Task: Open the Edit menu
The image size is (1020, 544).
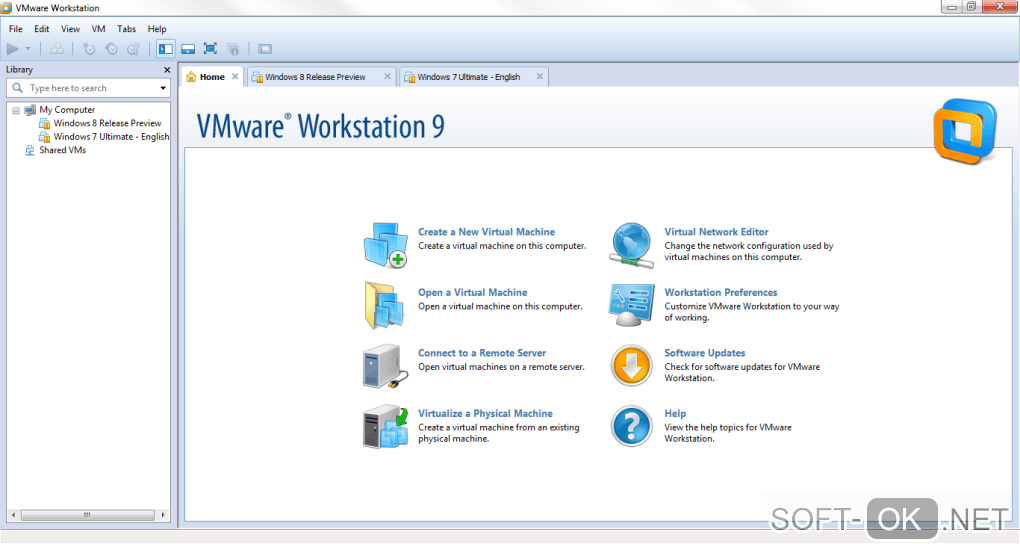Action: (42, 29)
